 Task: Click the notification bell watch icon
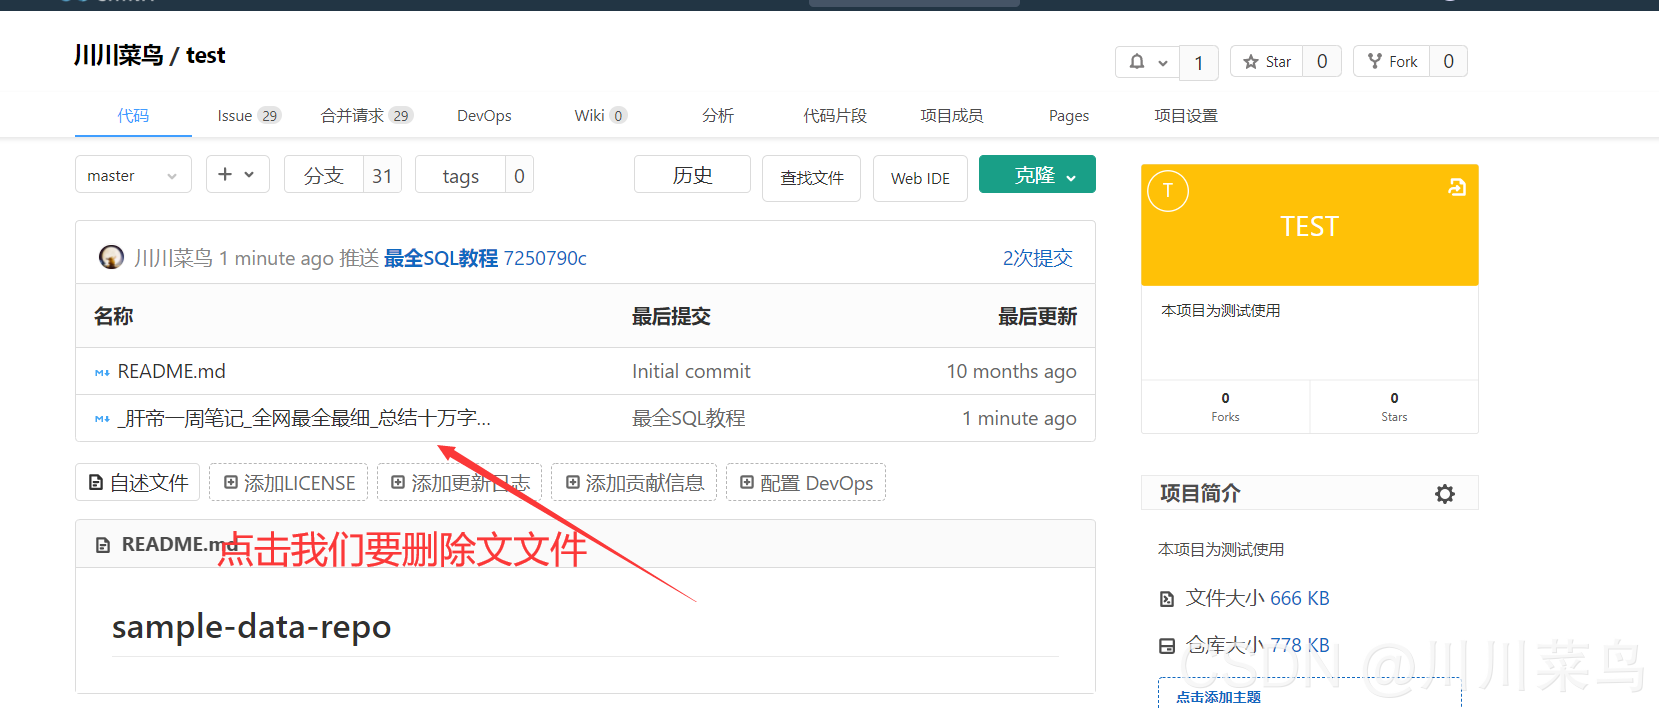pyautogui.click(x=1137, y=62)
